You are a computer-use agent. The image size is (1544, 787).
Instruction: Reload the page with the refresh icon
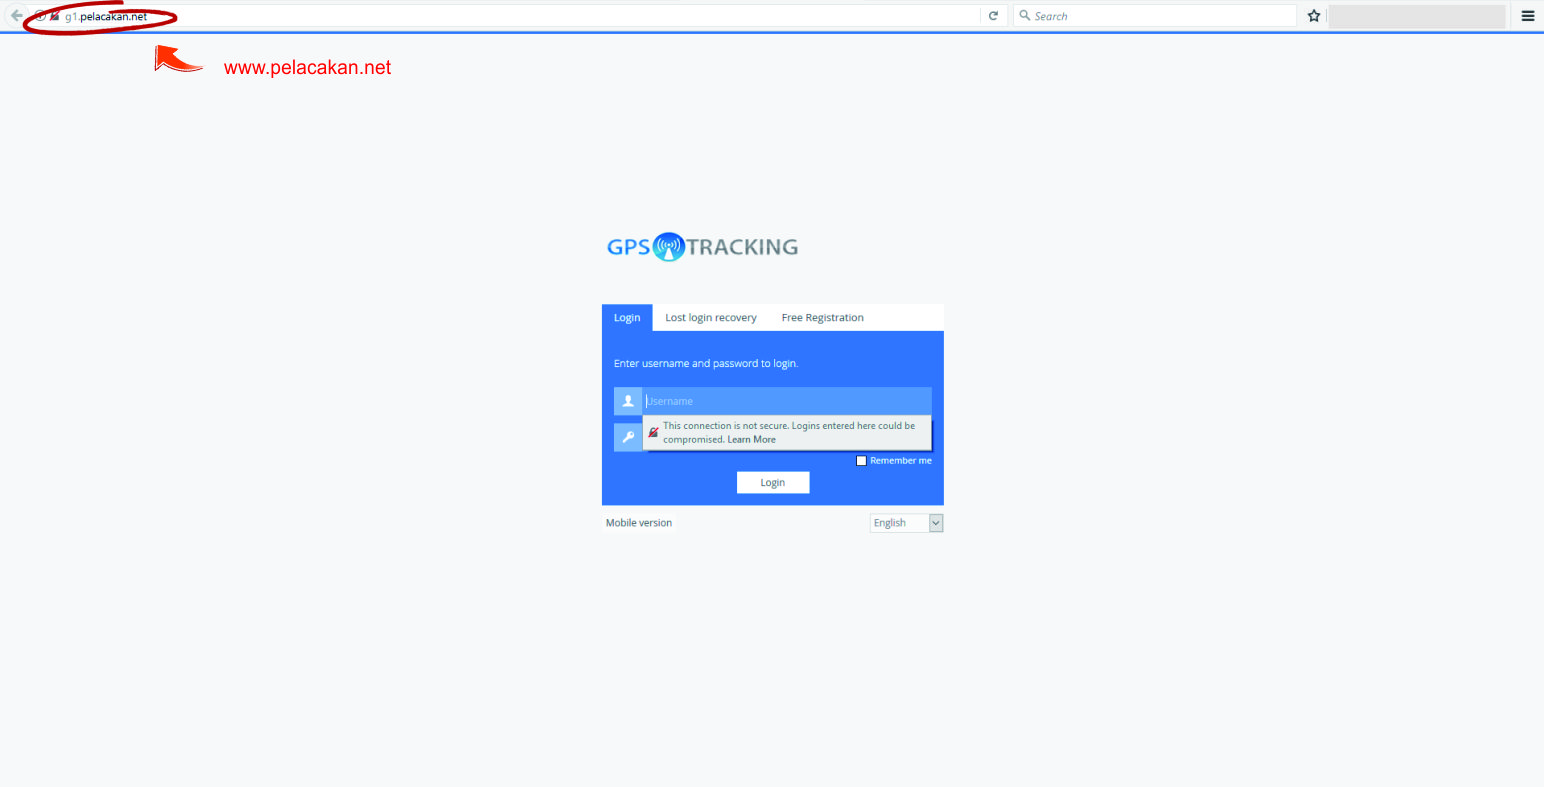[993, 16]
